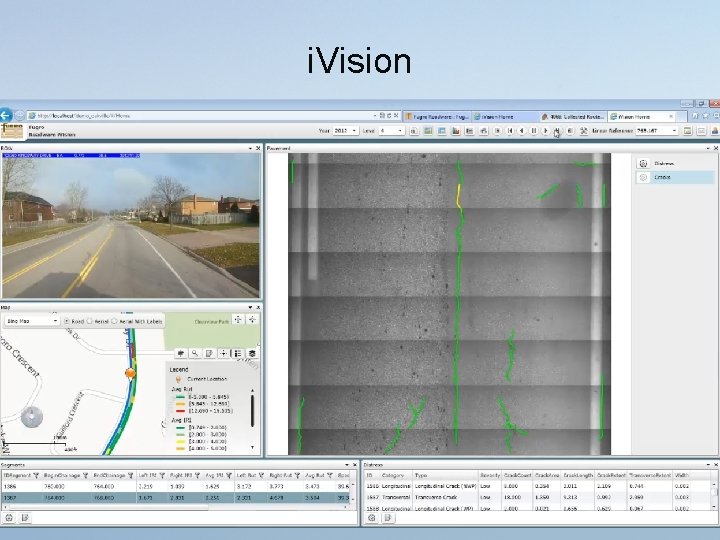
Task: Click the Cracks button in Pavement panel
Action: point(662,177)
